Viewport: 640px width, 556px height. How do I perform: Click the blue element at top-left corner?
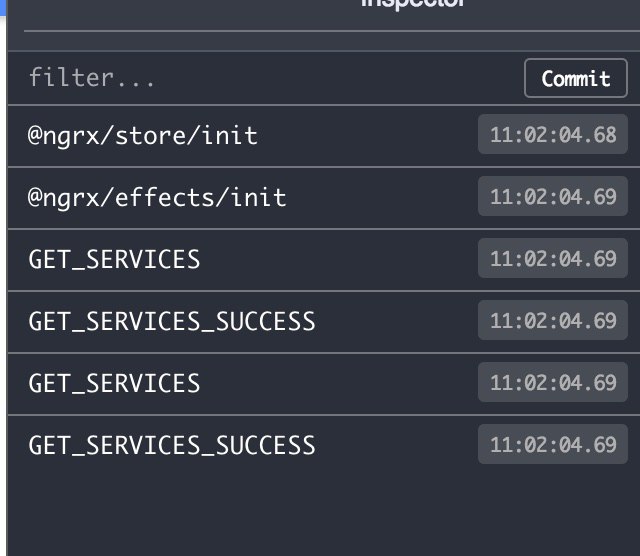point(2,7)
